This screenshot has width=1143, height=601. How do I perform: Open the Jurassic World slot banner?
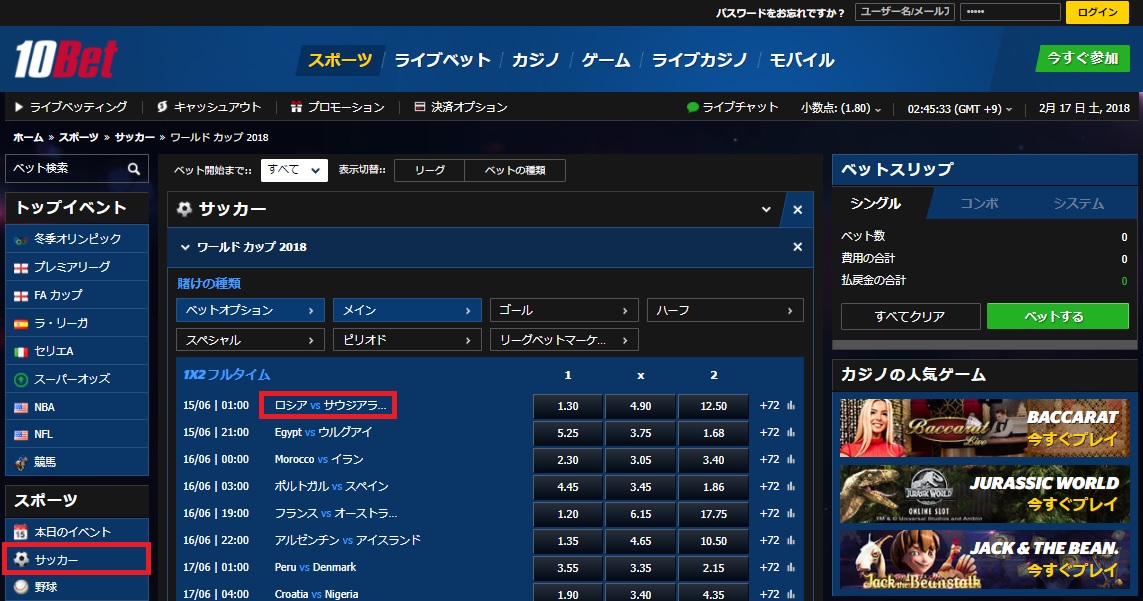(984, 495)
